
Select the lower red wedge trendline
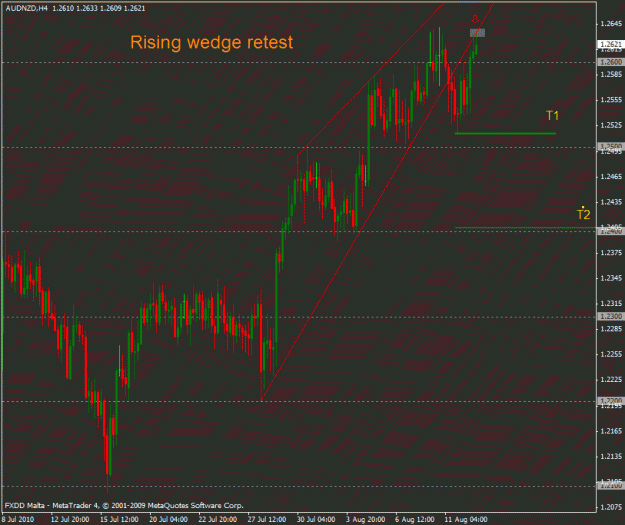pyautogui.click(x=377, y=202)
